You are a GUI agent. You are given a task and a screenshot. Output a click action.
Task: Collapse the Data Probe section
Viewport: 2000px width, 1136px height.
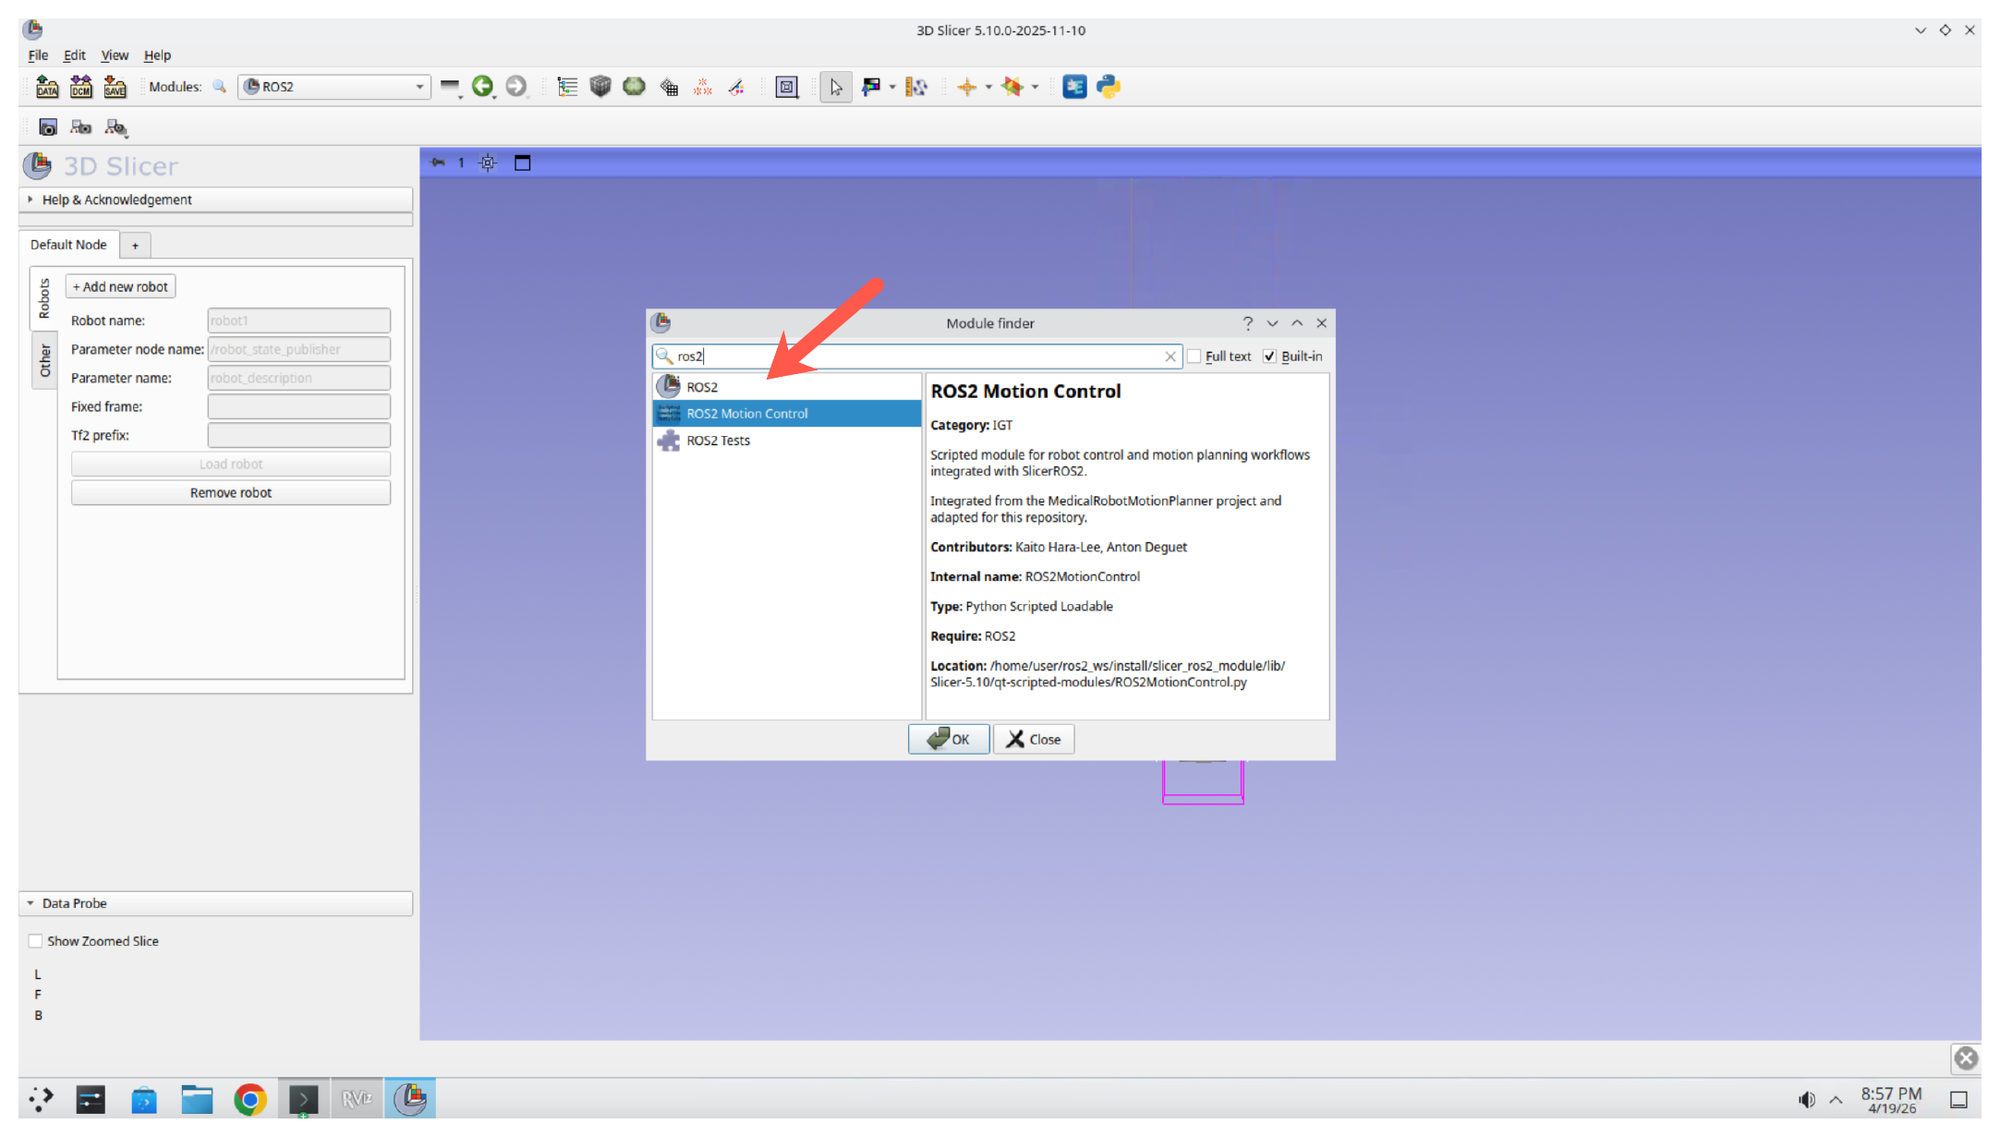pyautogui.click(x=29, y=903)
